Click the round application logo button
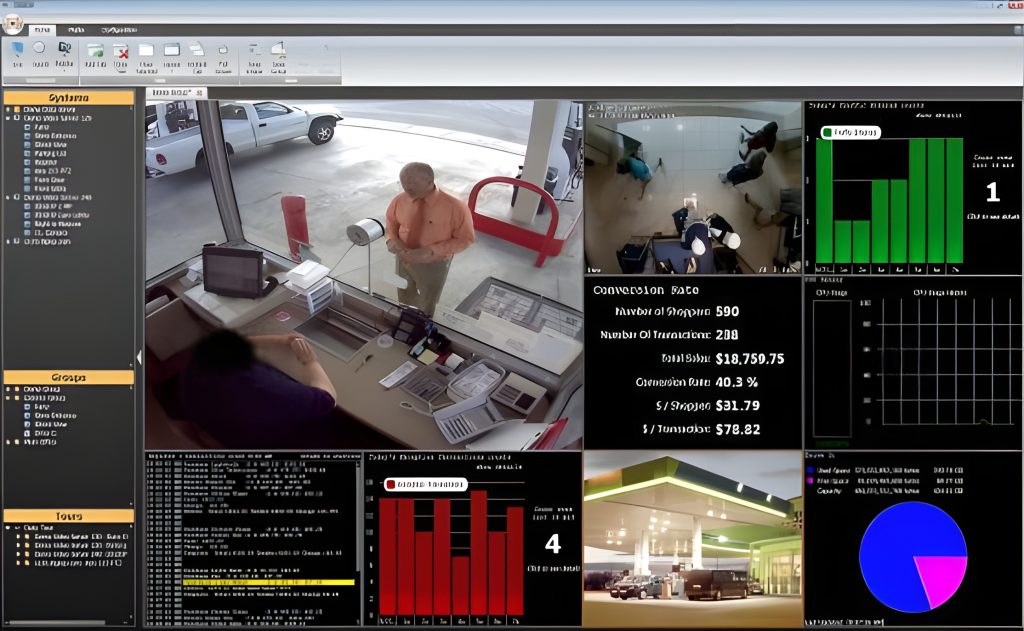 point(13,24)
